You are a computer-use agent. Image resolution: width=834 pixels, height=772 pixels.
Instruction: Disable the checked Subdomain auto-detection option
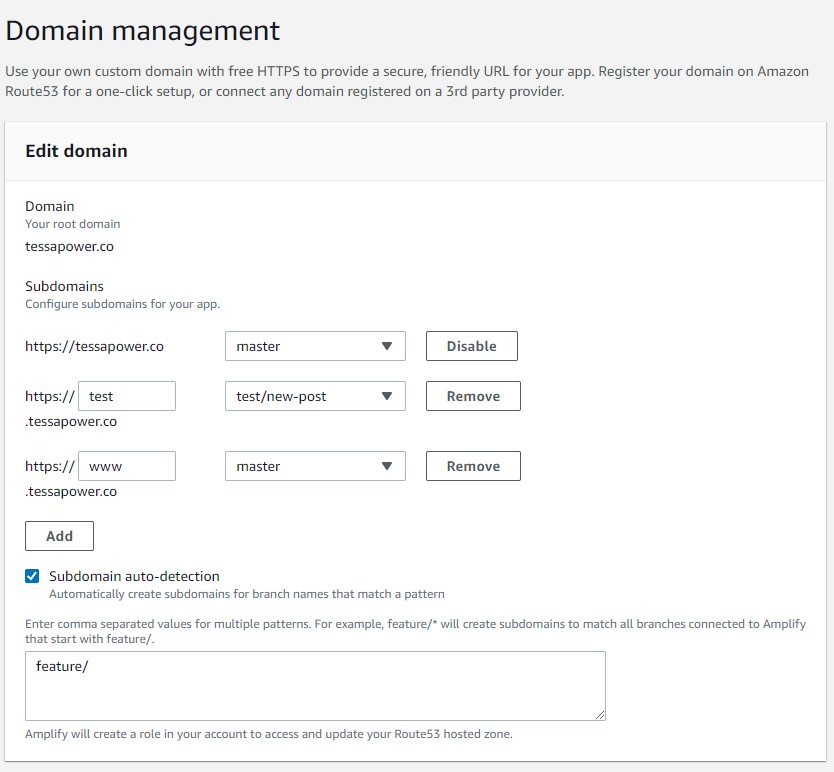tap(30, 576)
